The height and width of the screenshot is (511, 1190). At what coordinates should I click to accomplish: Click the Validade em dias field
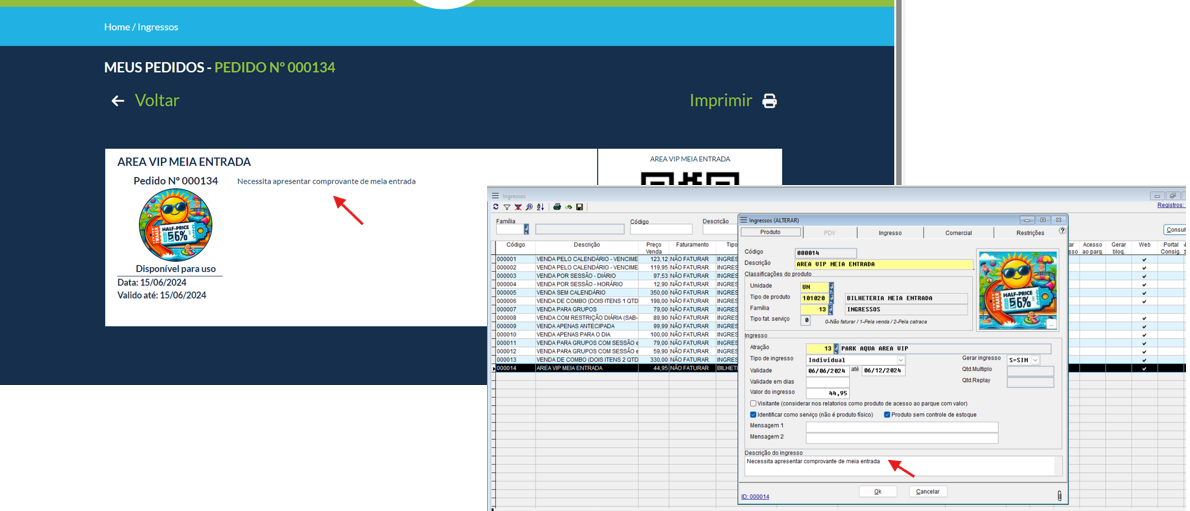click(x=826, y=382)
